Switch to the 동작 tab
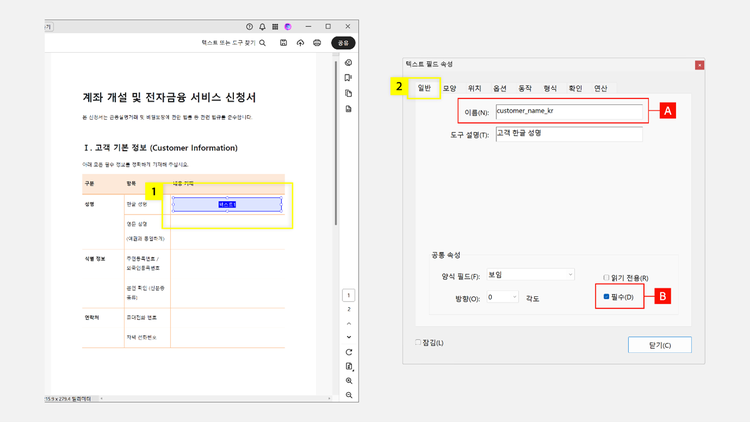 [525, 88]
